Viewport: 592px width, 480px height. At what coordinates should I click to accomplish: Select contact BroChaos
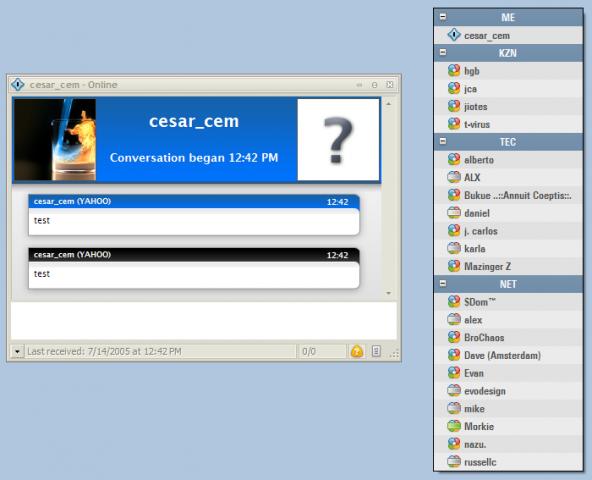[x=508, y=337]
